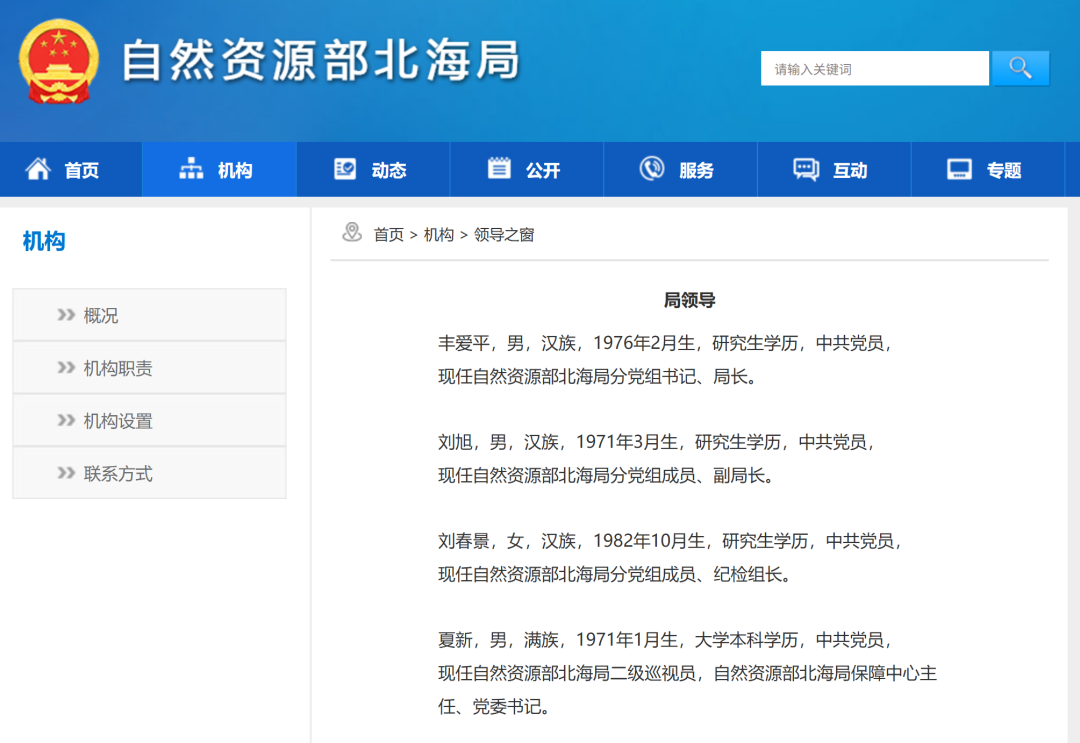
Task: Type in the 请输入关键词 search field
Action: [x=874, y=69]
